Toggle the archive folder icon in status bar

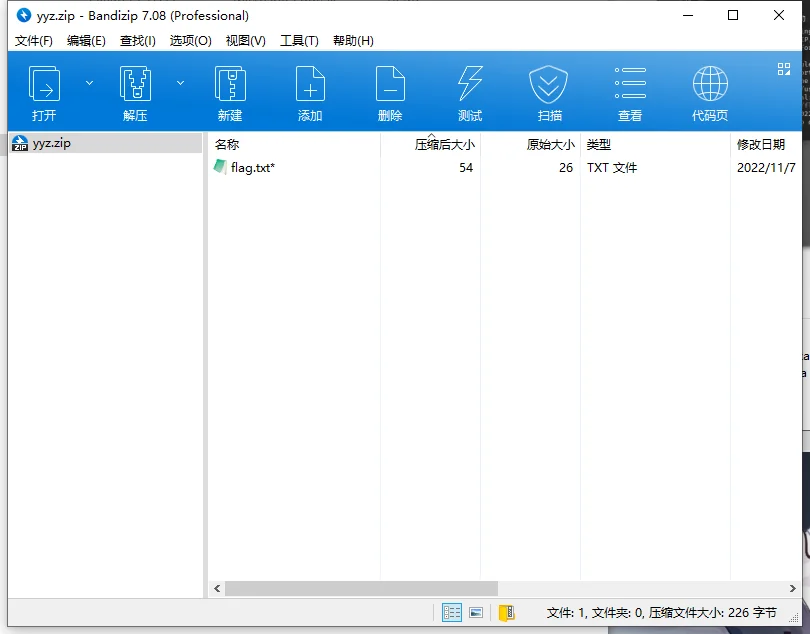506,612
